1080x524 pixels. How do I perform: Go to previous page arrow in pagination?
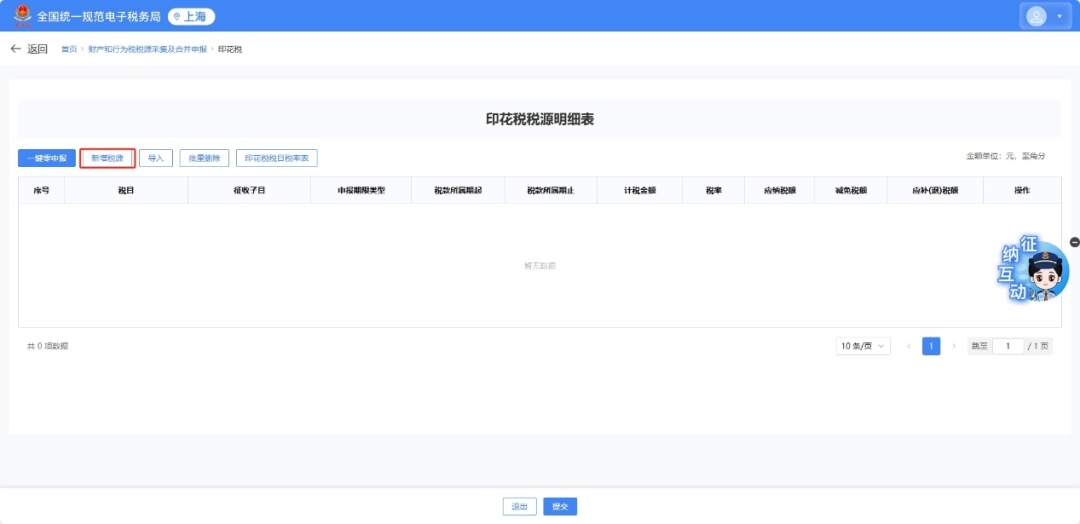[909, 346]
